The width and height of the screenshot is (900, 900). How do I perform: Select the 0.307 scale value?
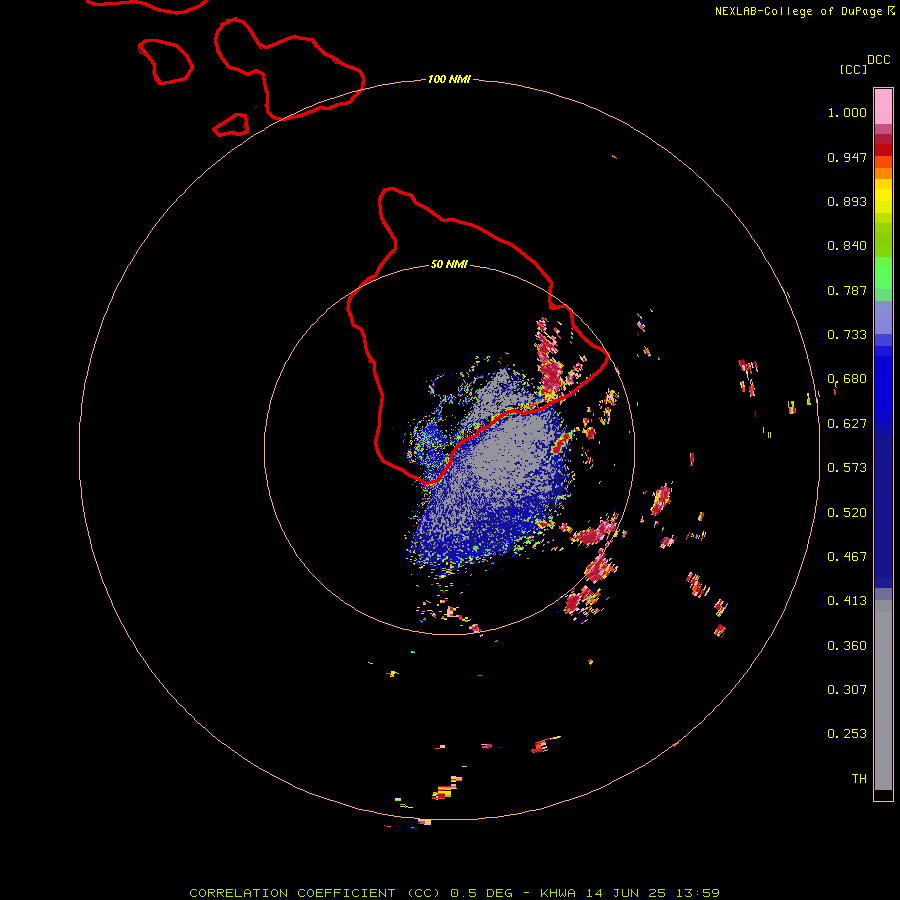(847, 690)
